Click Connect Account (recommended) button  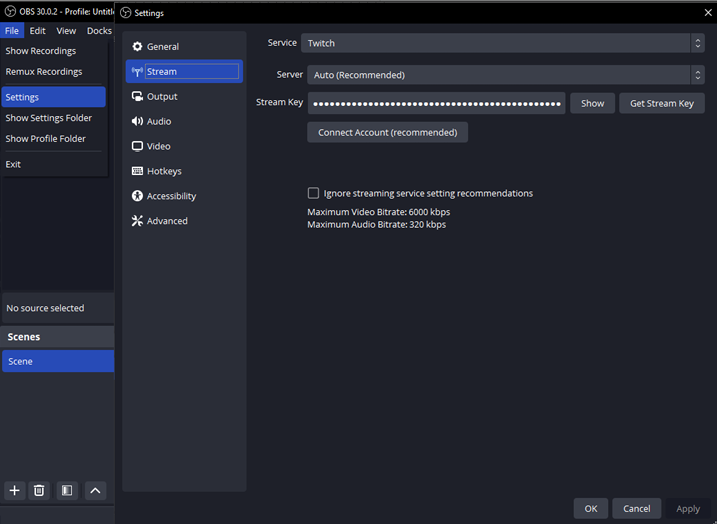[387, 132]
